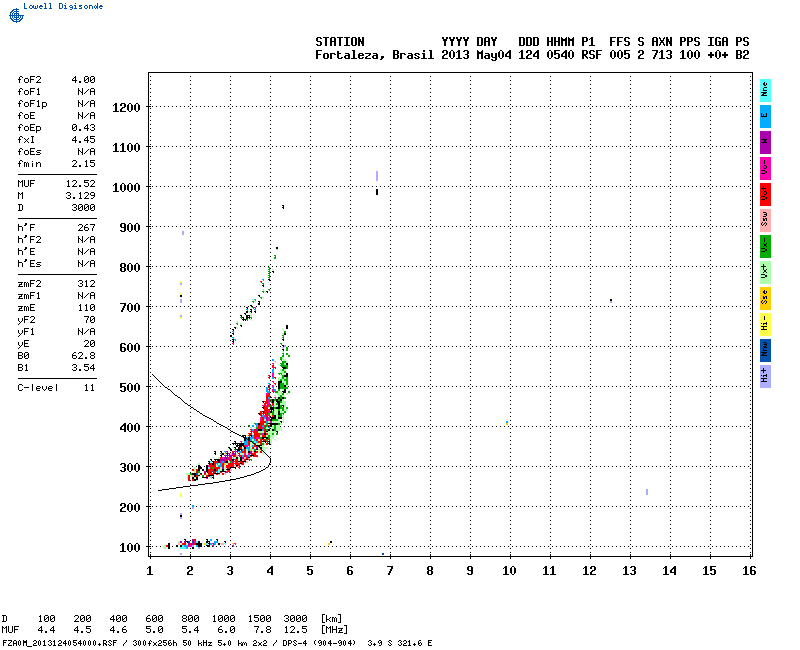Click the foF2 value 4.00

(x=83, y=80)
